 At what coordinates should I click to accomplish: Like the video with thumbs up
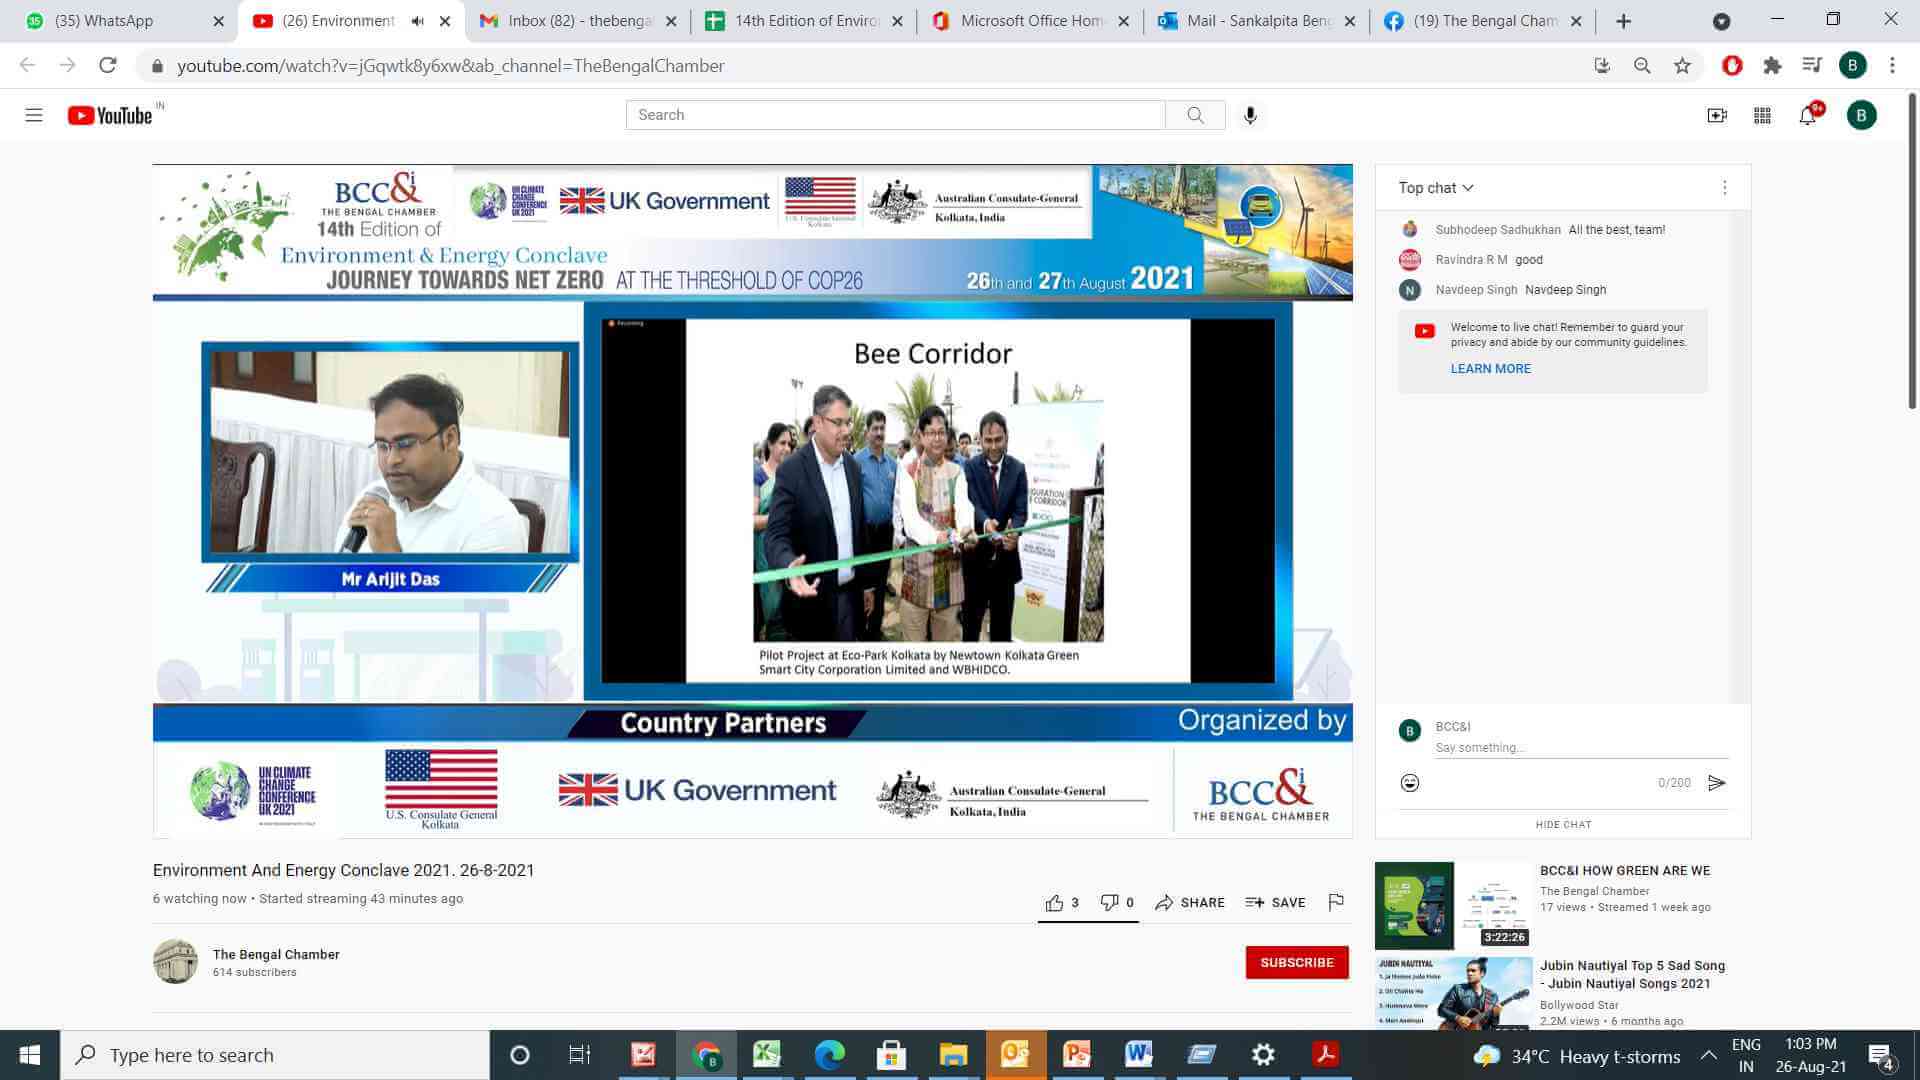coord(1062,903)
